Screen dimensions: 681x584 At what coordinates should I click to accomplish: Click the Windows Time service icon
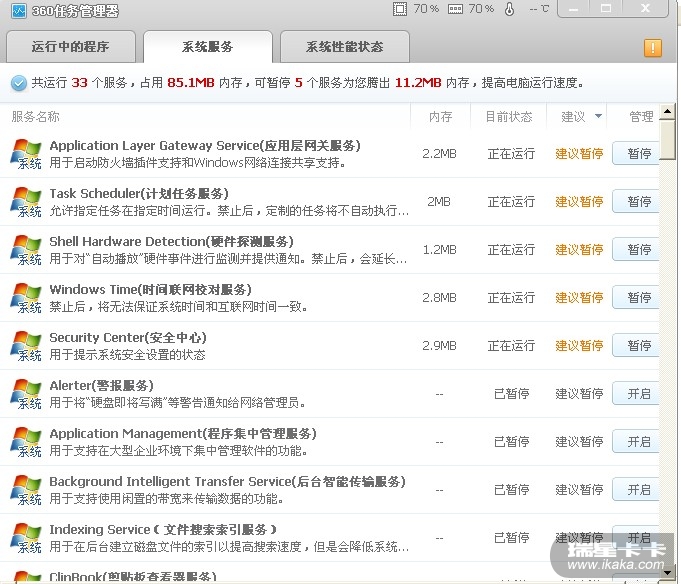(x=26, y=298)
